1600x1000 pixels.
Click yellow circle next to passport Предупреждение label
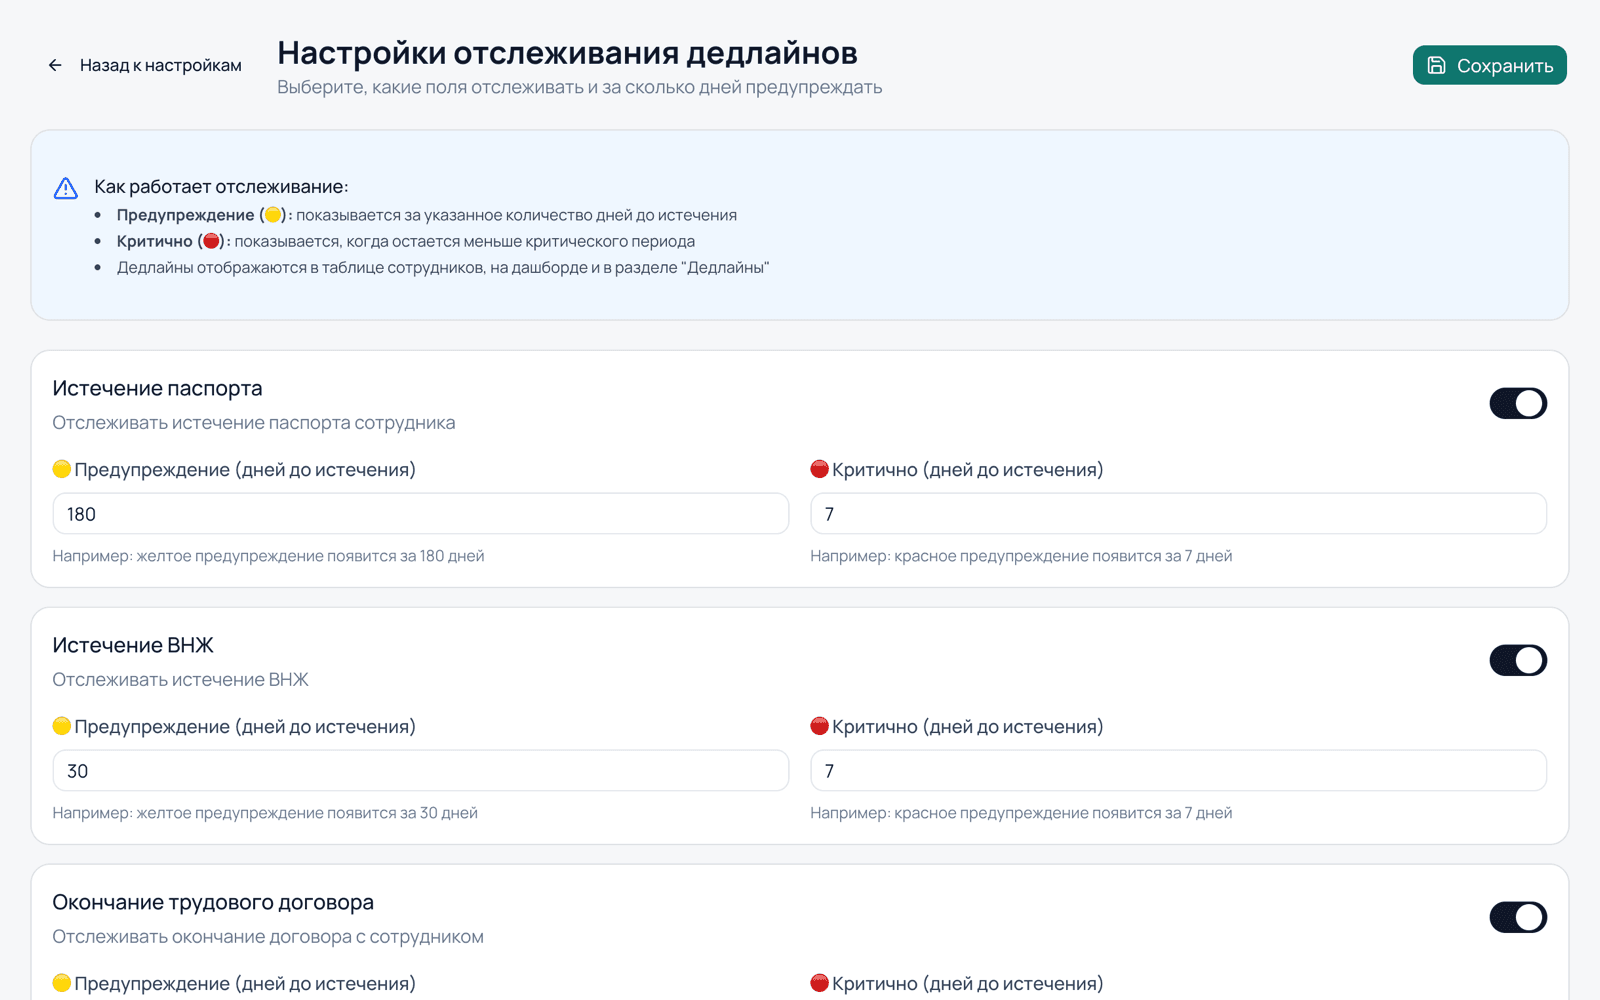click(x=62, y=469)
